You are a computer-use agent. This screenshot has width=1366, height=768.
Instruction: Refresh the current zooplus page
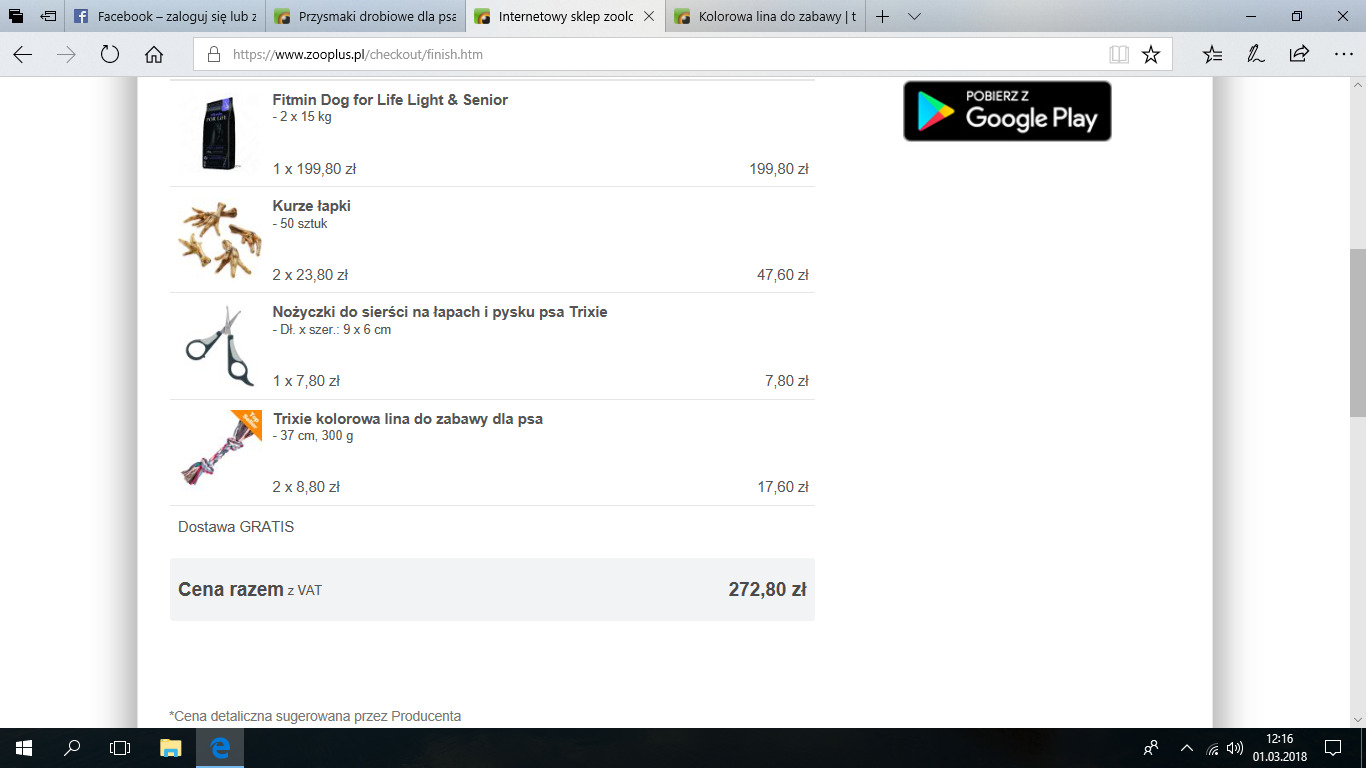click(110, 55)
